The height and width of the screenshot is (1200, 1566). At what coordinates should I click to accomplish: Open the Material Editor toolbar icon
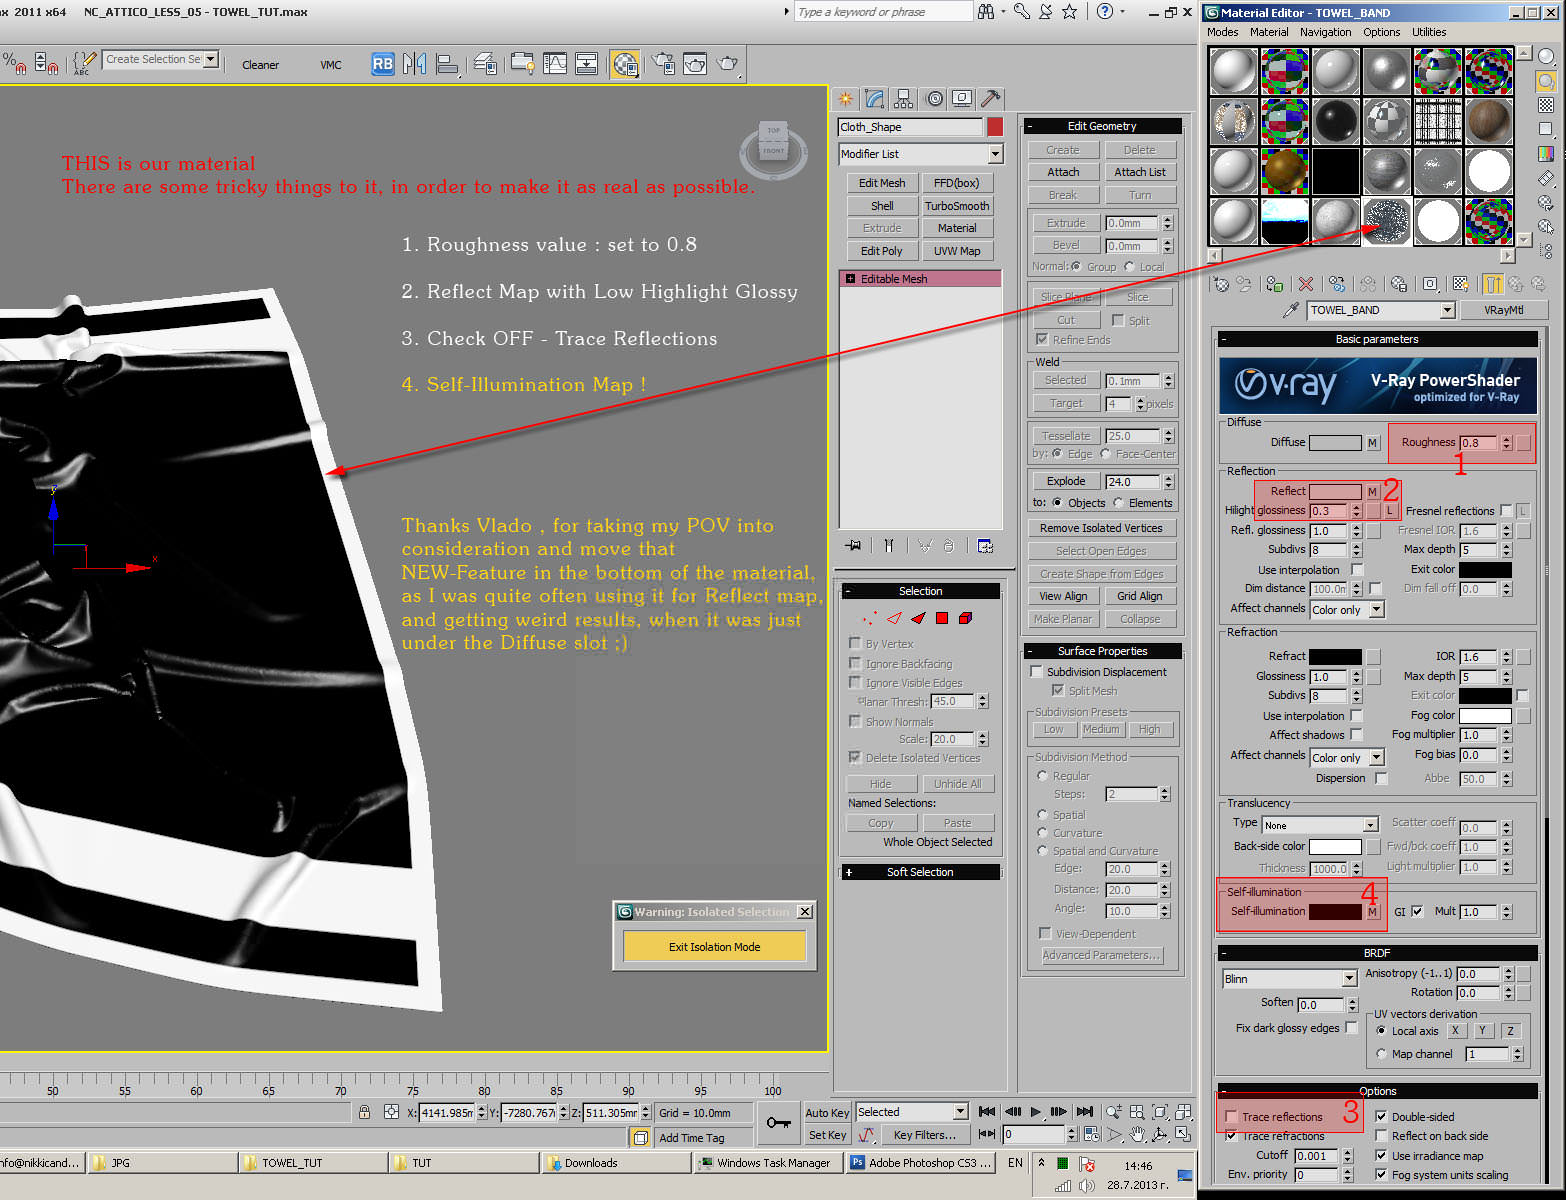(625, 64)
